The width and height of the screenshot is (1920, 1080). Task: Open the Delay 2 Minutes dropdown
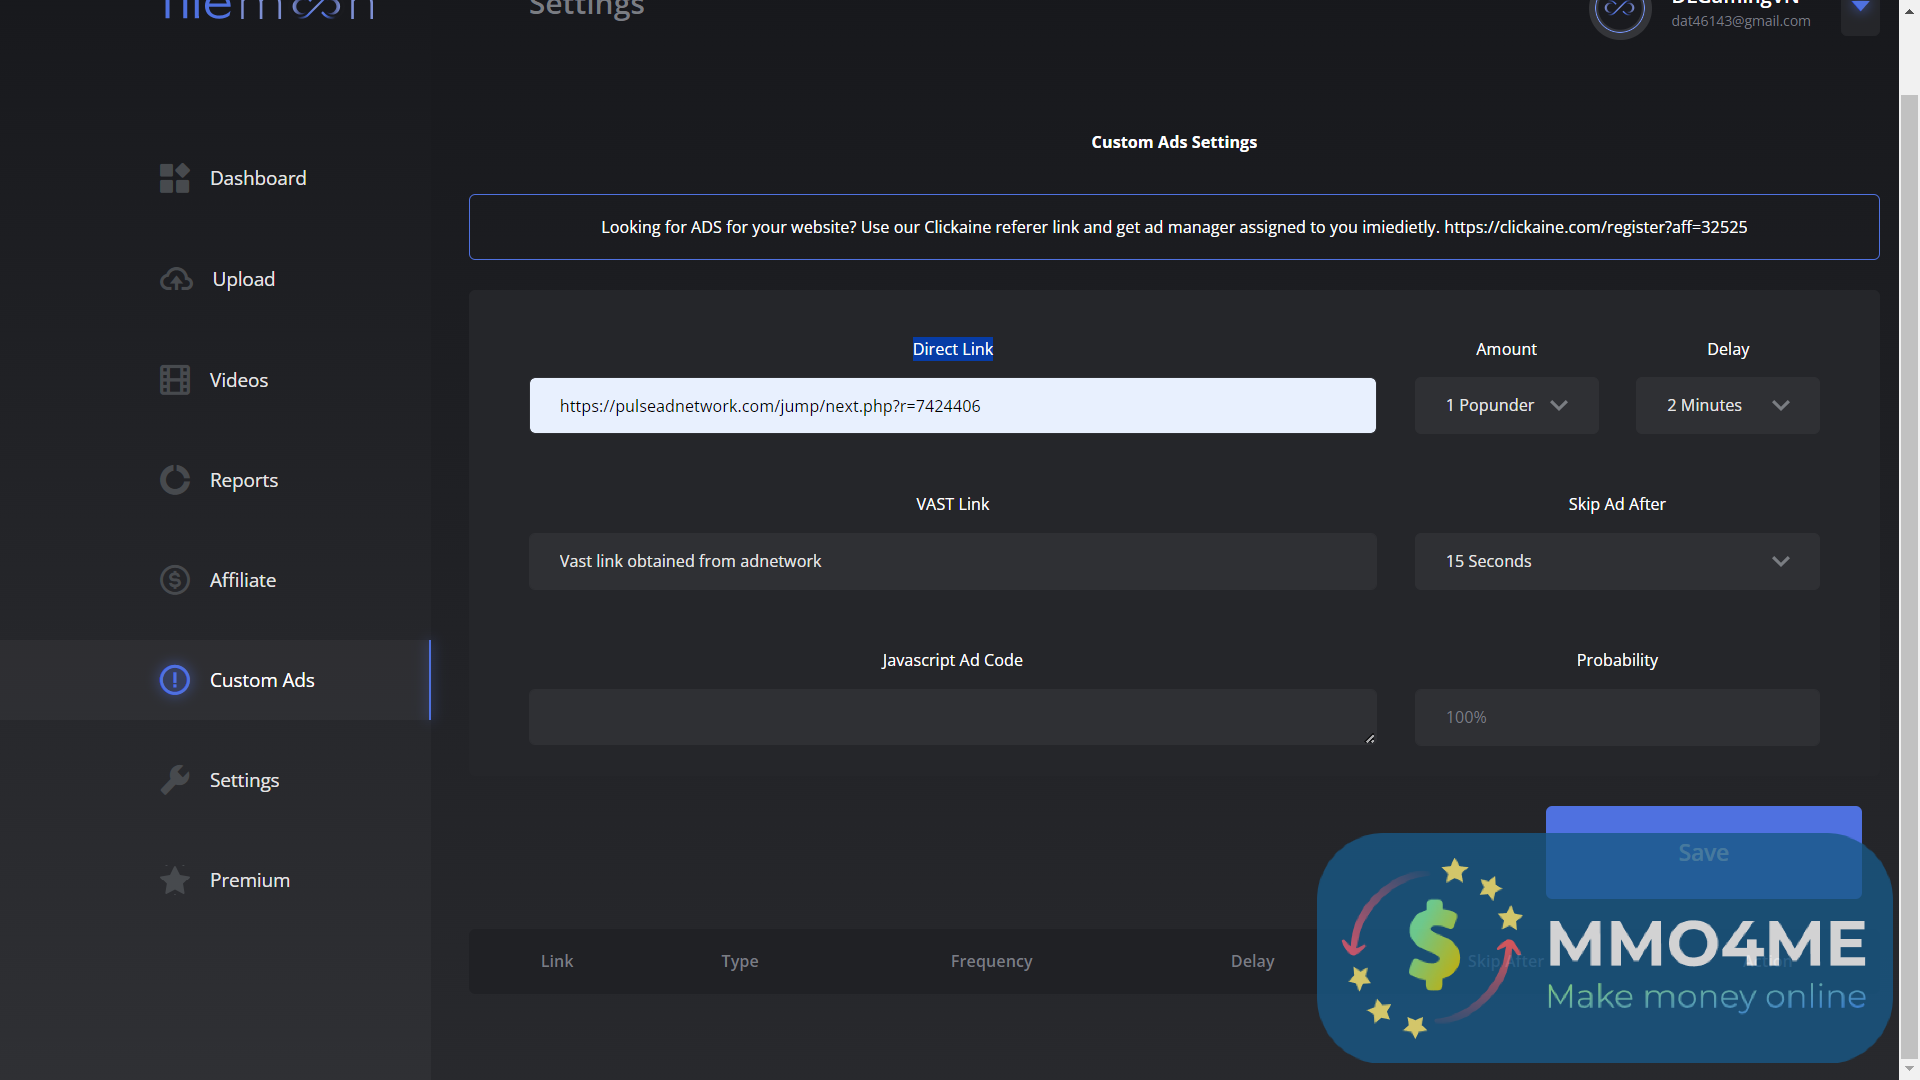click(1727, 405)
